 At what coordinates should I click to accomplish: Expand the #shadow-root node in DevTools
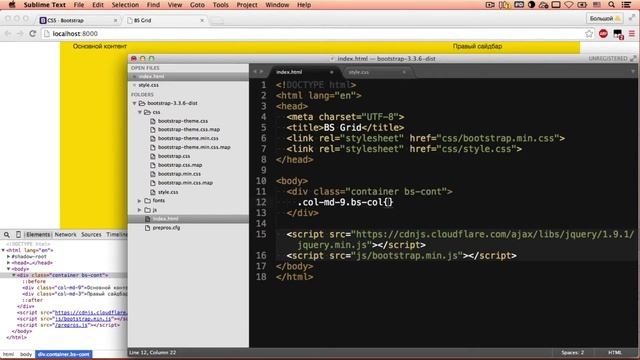9,257
